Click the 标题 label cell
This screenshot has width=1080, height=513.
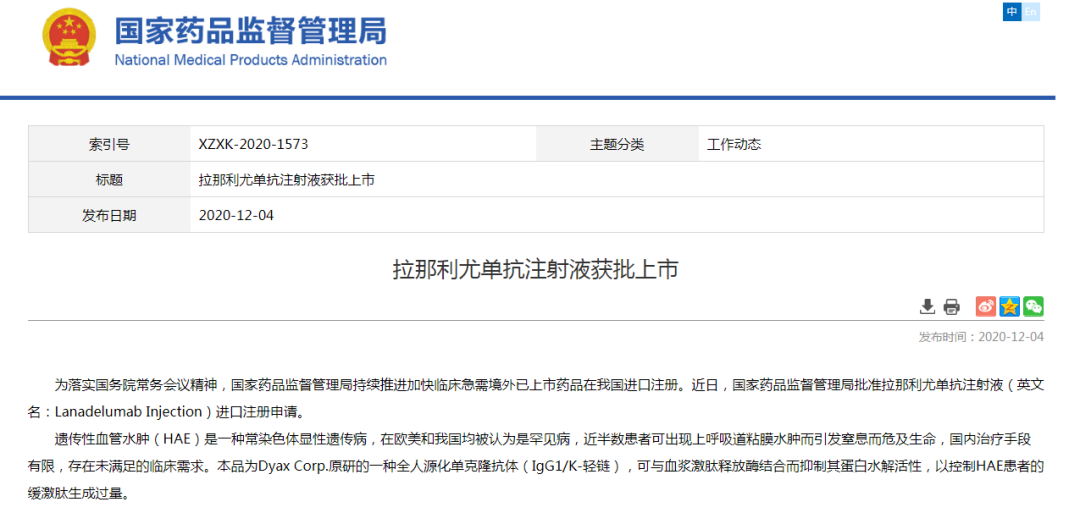pyautogui.click(x=110, y=180)
